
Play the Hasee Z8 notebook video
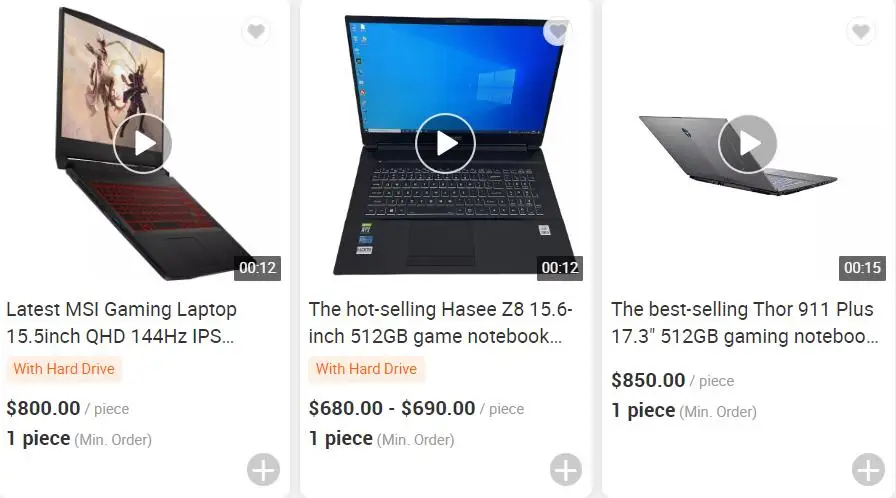(x=445, y=143)
